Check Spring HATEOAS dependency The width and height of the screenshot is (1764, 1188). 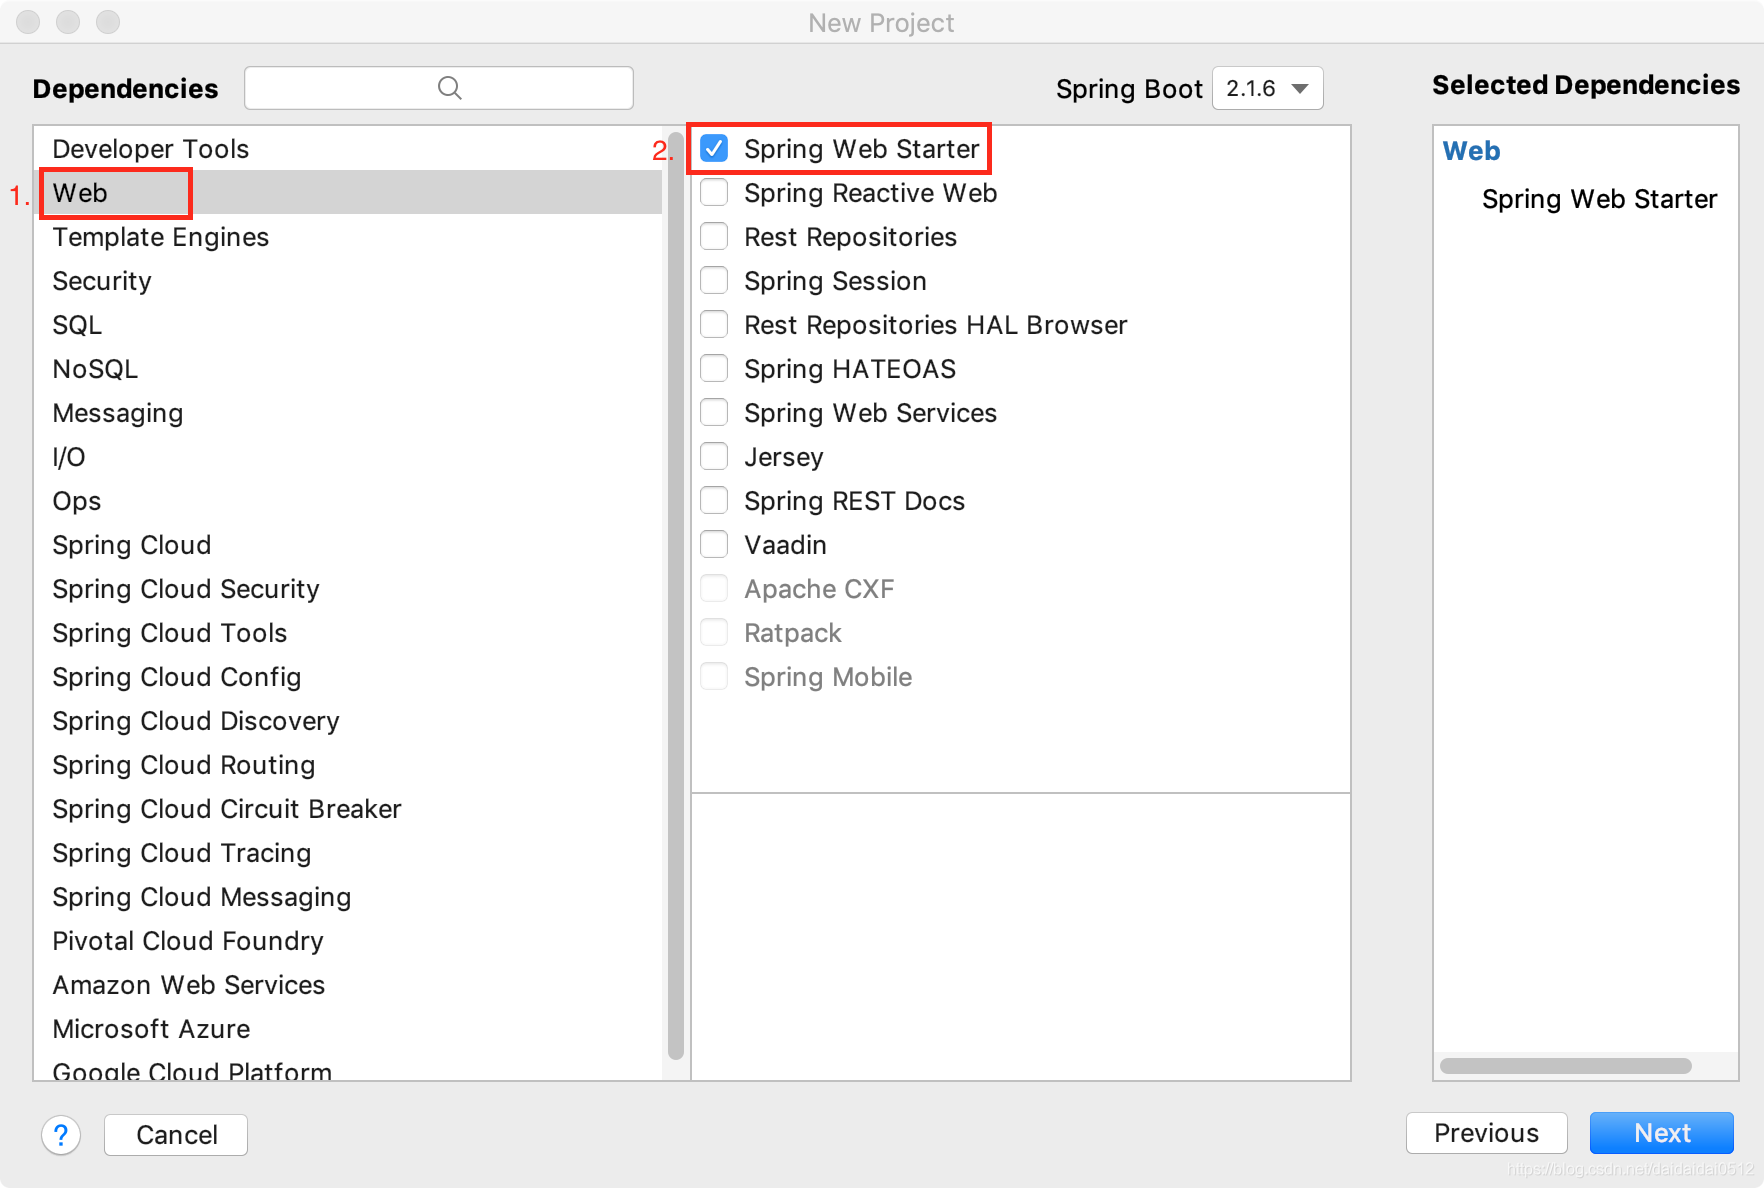tap(714, 368)
